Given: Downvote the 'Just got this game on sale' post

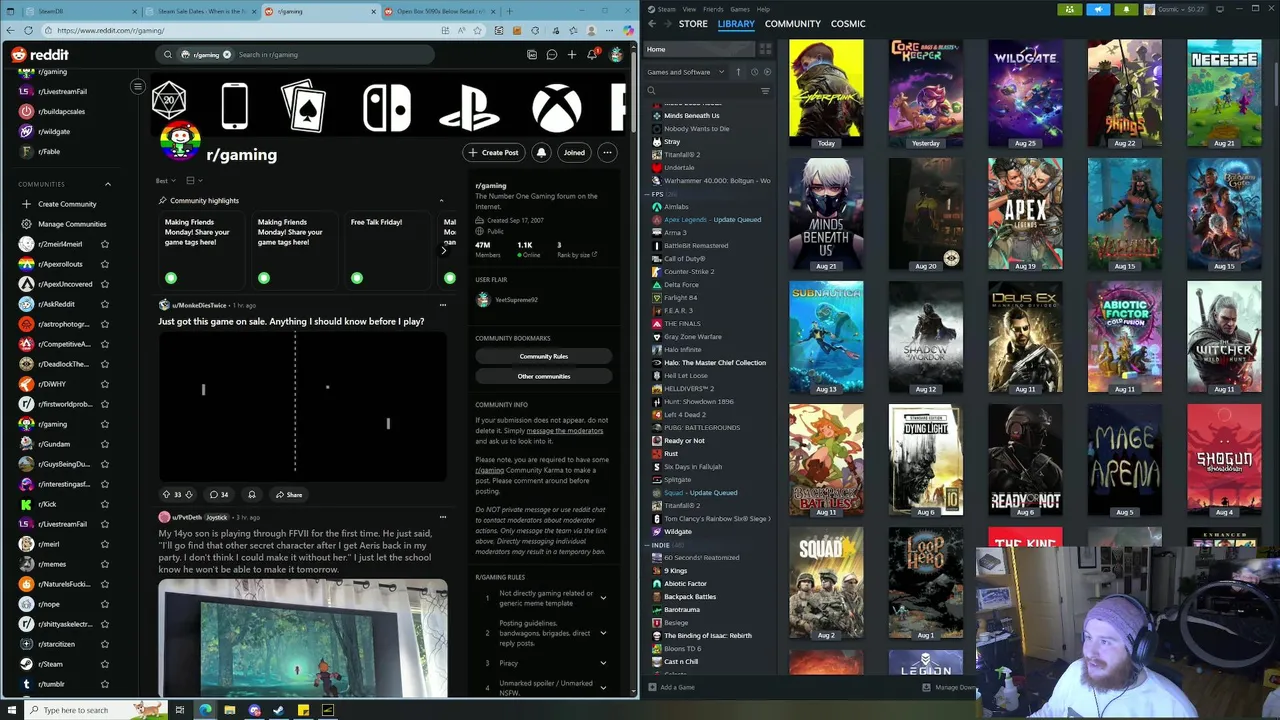Looking at the screenshot, I should pos(188,494).
